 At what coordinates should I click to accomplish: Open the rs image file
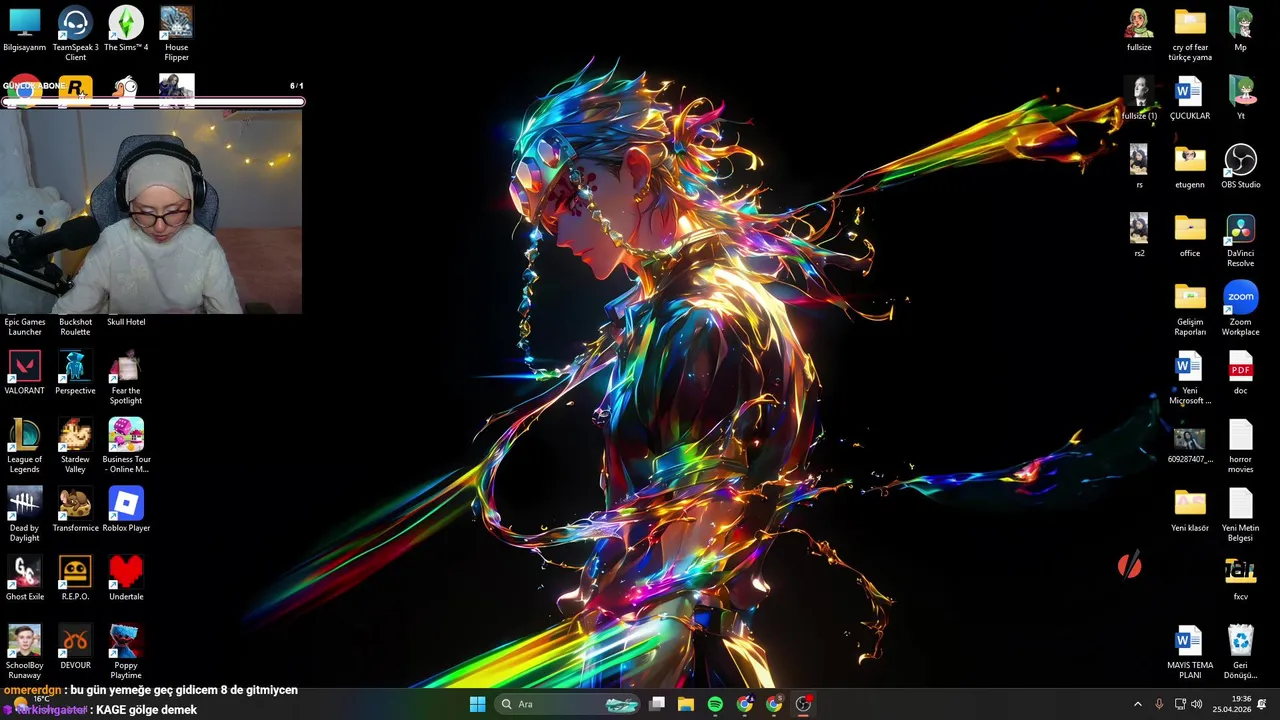[1139, 166]
